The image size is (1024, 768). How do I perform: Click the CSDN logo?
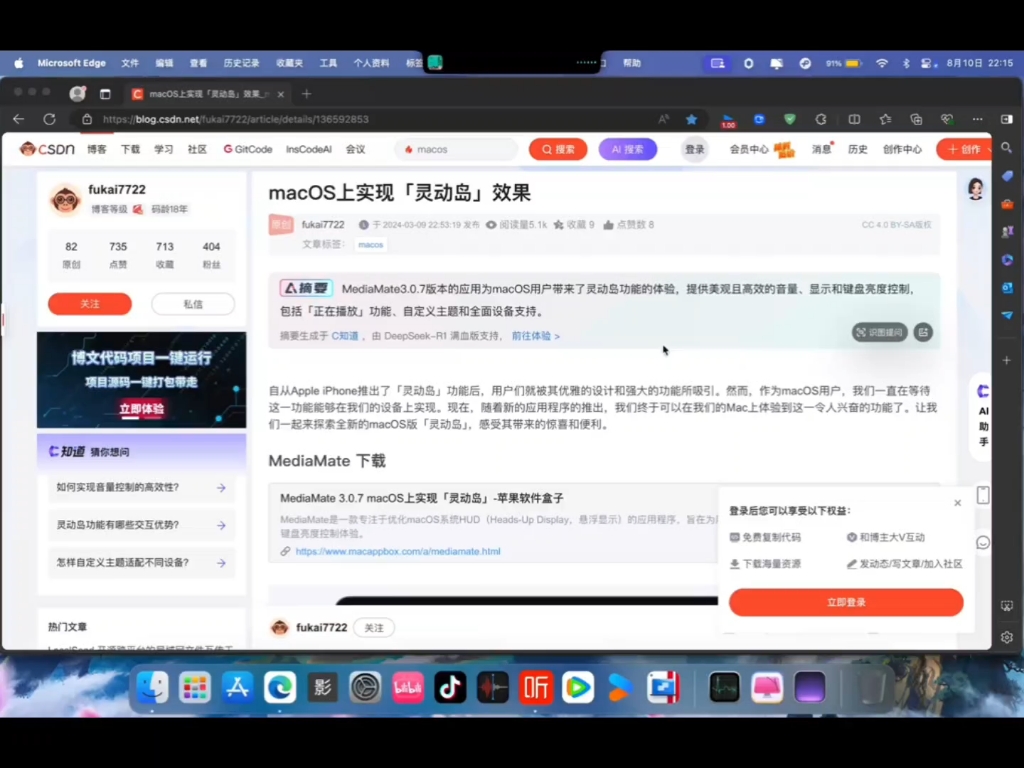pyautogui.click(x=47, y=149)
